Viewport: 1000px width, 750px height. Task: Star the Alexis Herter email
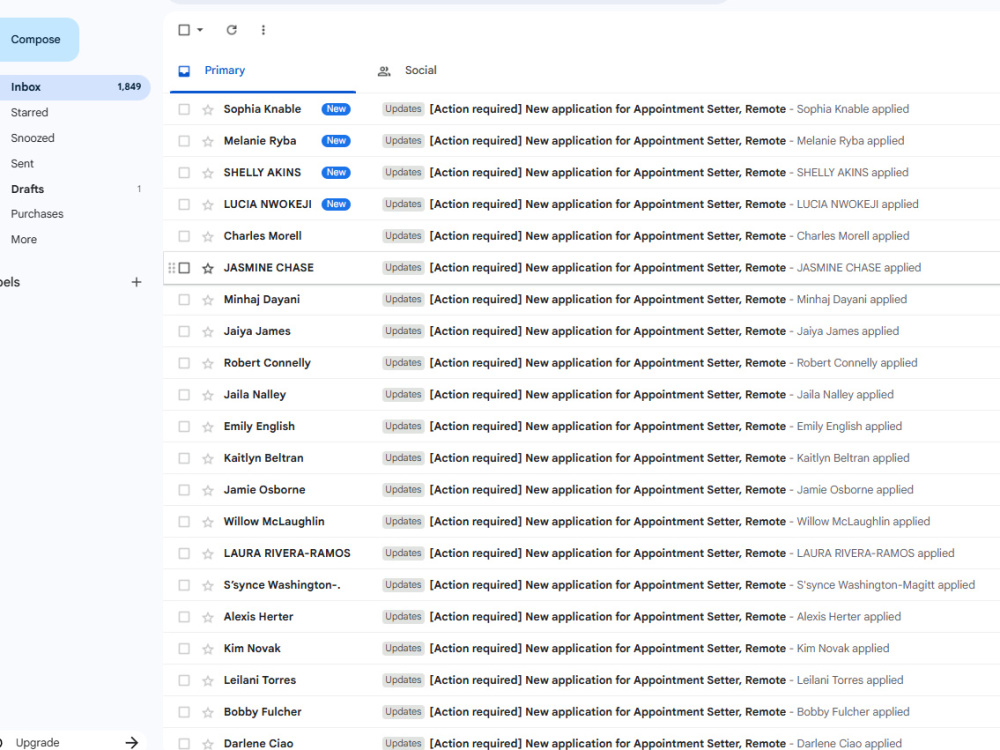208,617
